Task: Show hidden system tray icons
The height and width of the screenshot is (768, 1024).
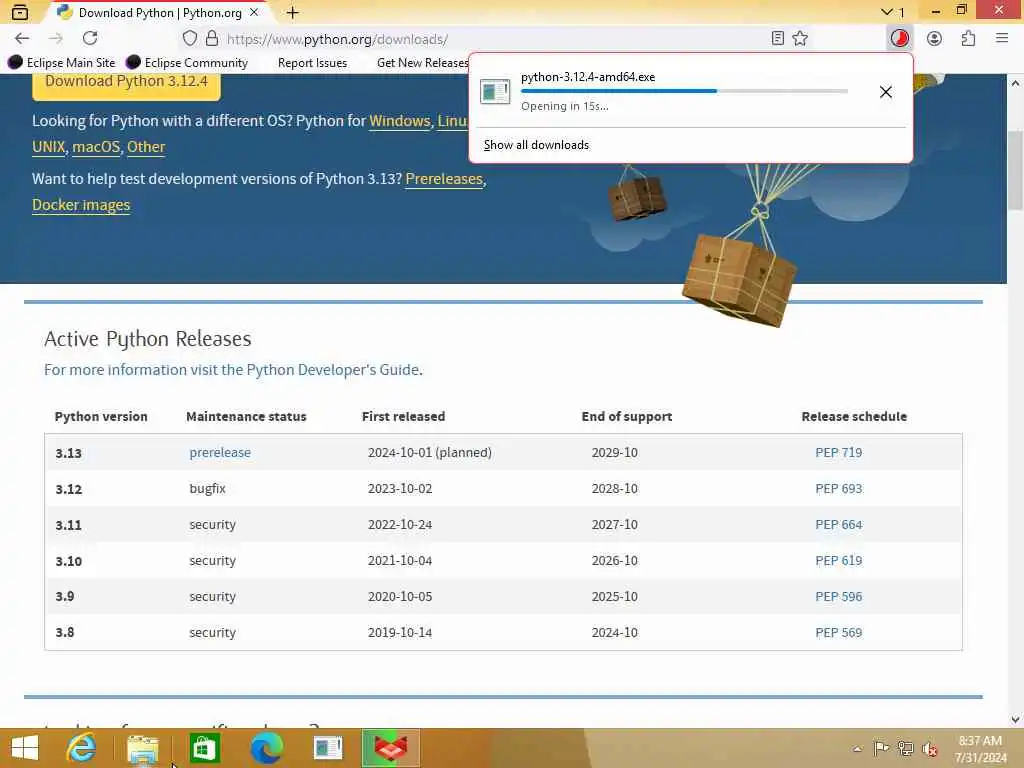Action: click(x=857, y=749)
